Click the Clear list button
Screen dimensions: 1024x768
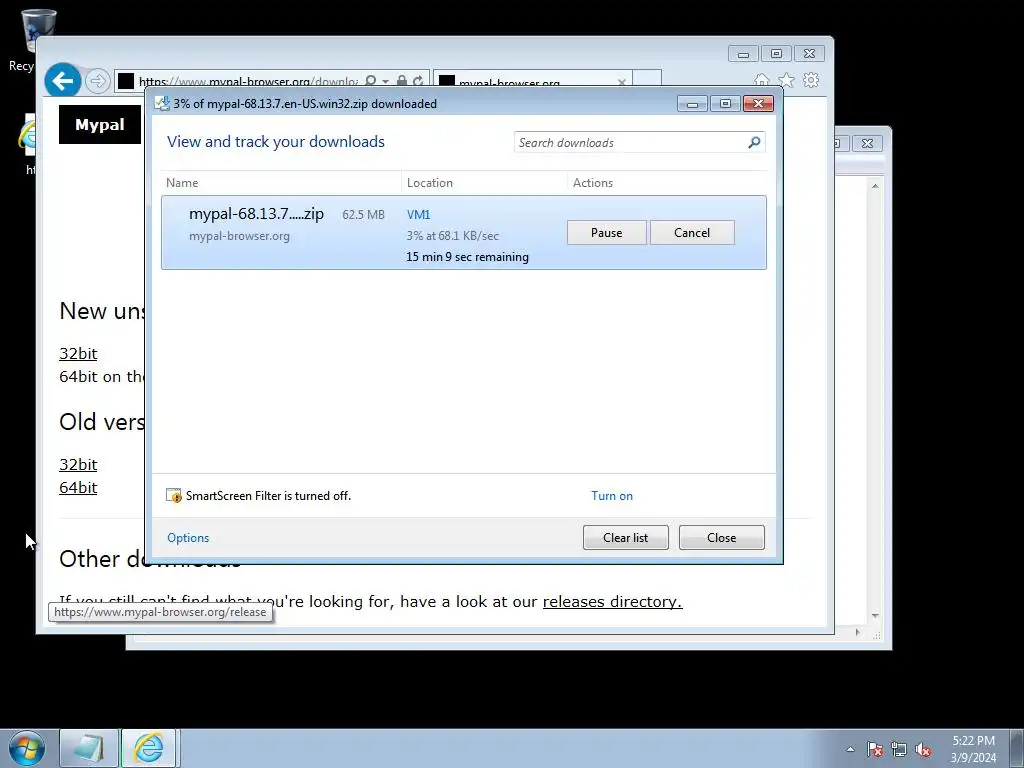[x=626, y=537]
